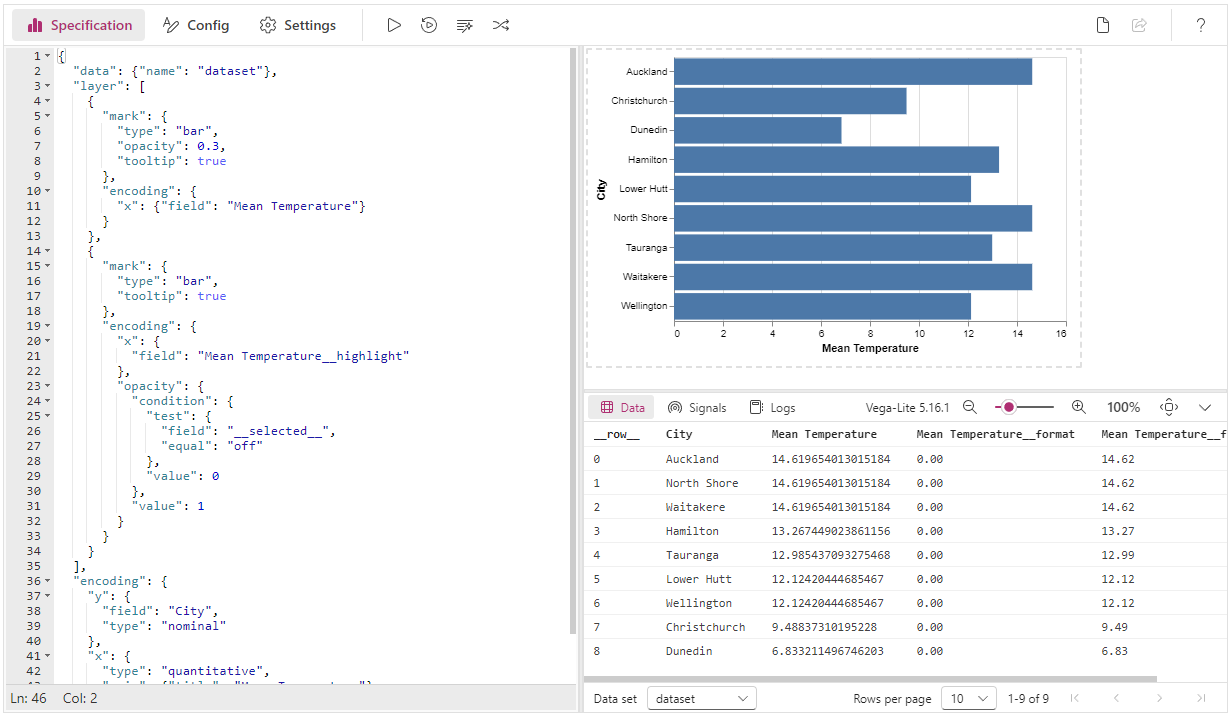Open the Rows per page dropdown
Viewport: 1230px width, 715px height.
pos(969,698)
